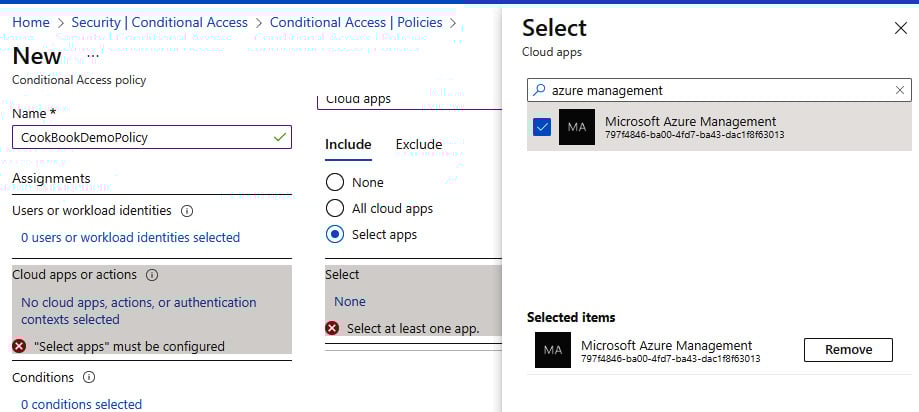Go to Home breadcrumb
919x412 pixels.
coord(31,22)
